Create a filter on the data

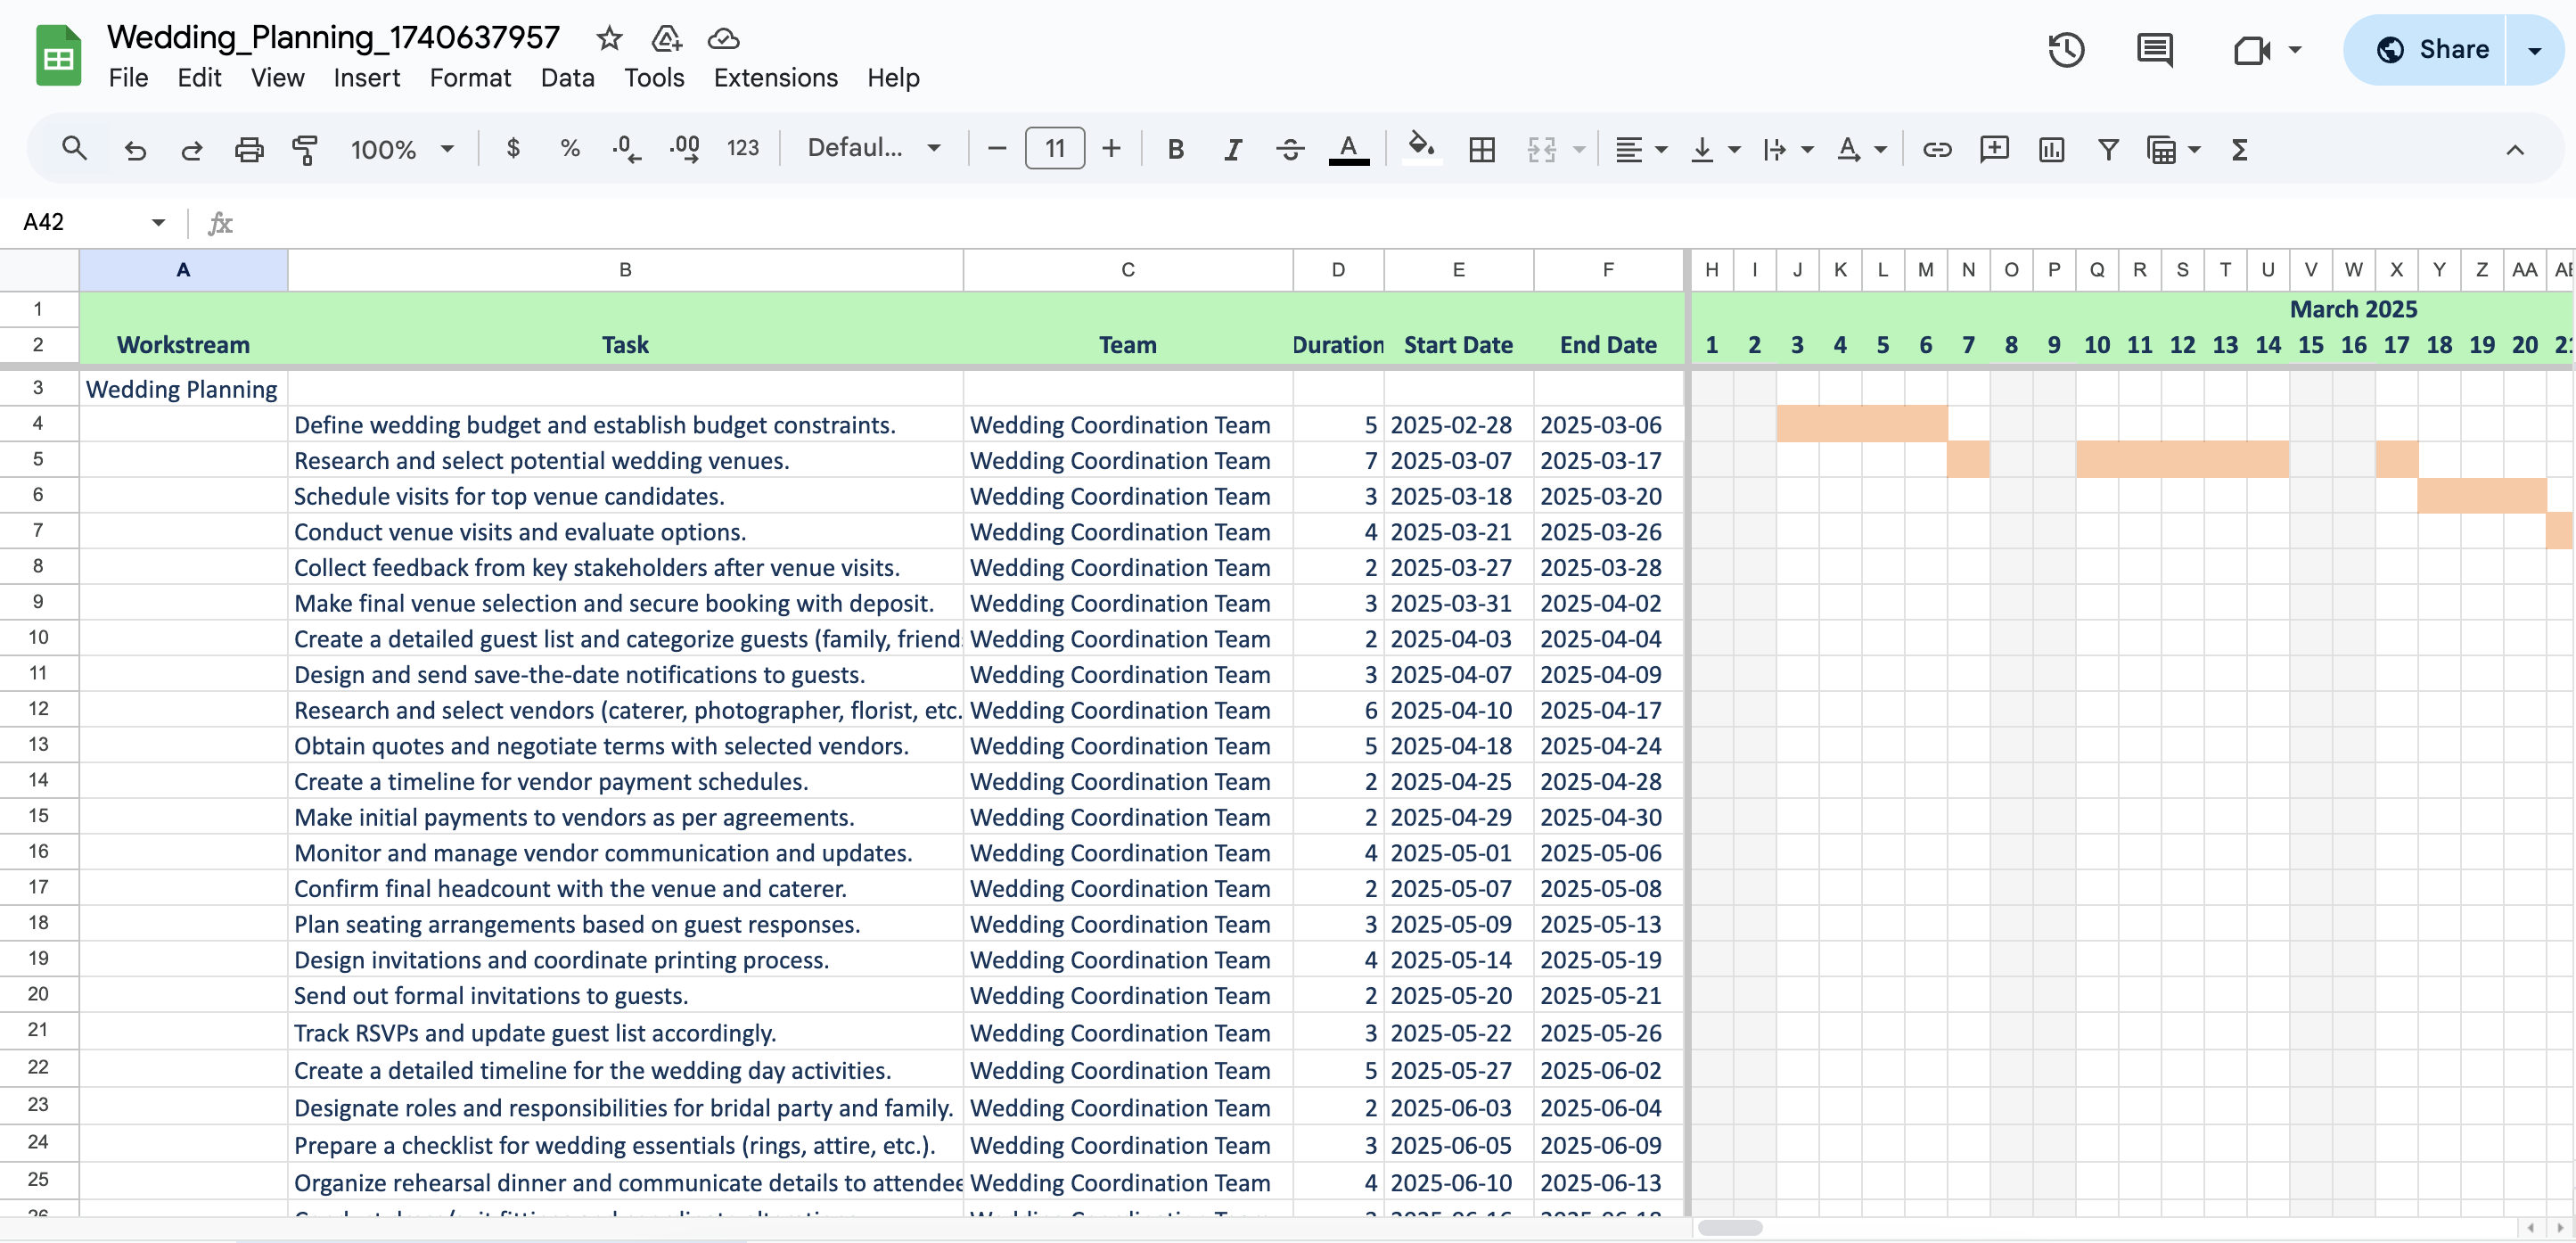(2107, 149)
